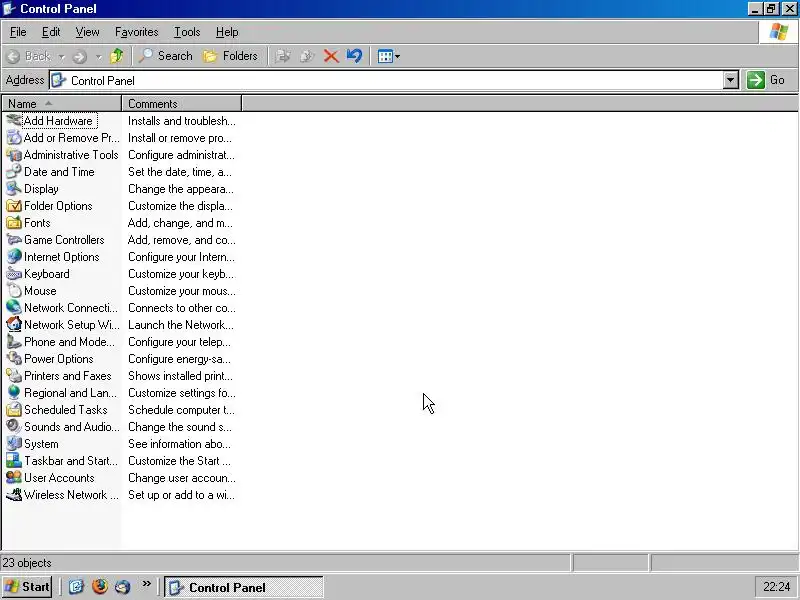
Task: Open the Tools menu
Action: pyautogui.click(x=187, y=32)
